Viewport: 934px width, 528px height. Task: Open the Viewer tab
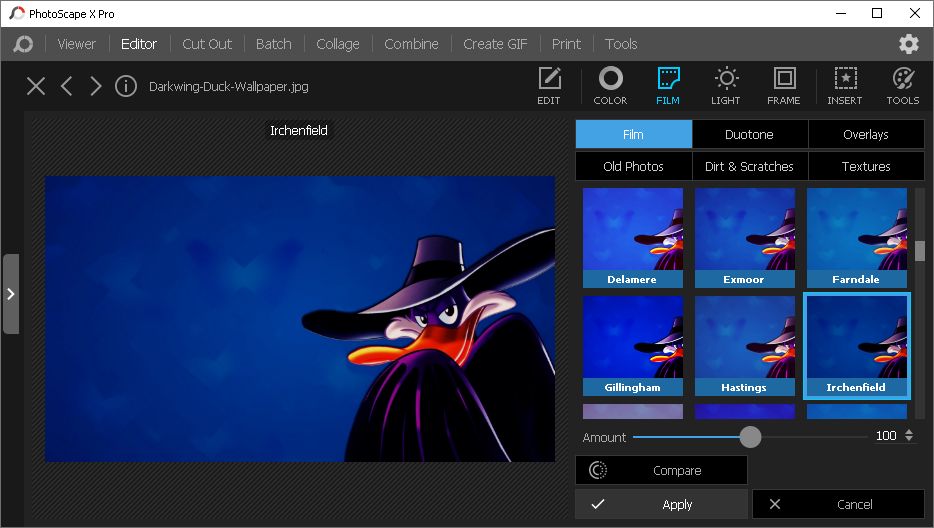pyautogui.click(x=77, y=44)
